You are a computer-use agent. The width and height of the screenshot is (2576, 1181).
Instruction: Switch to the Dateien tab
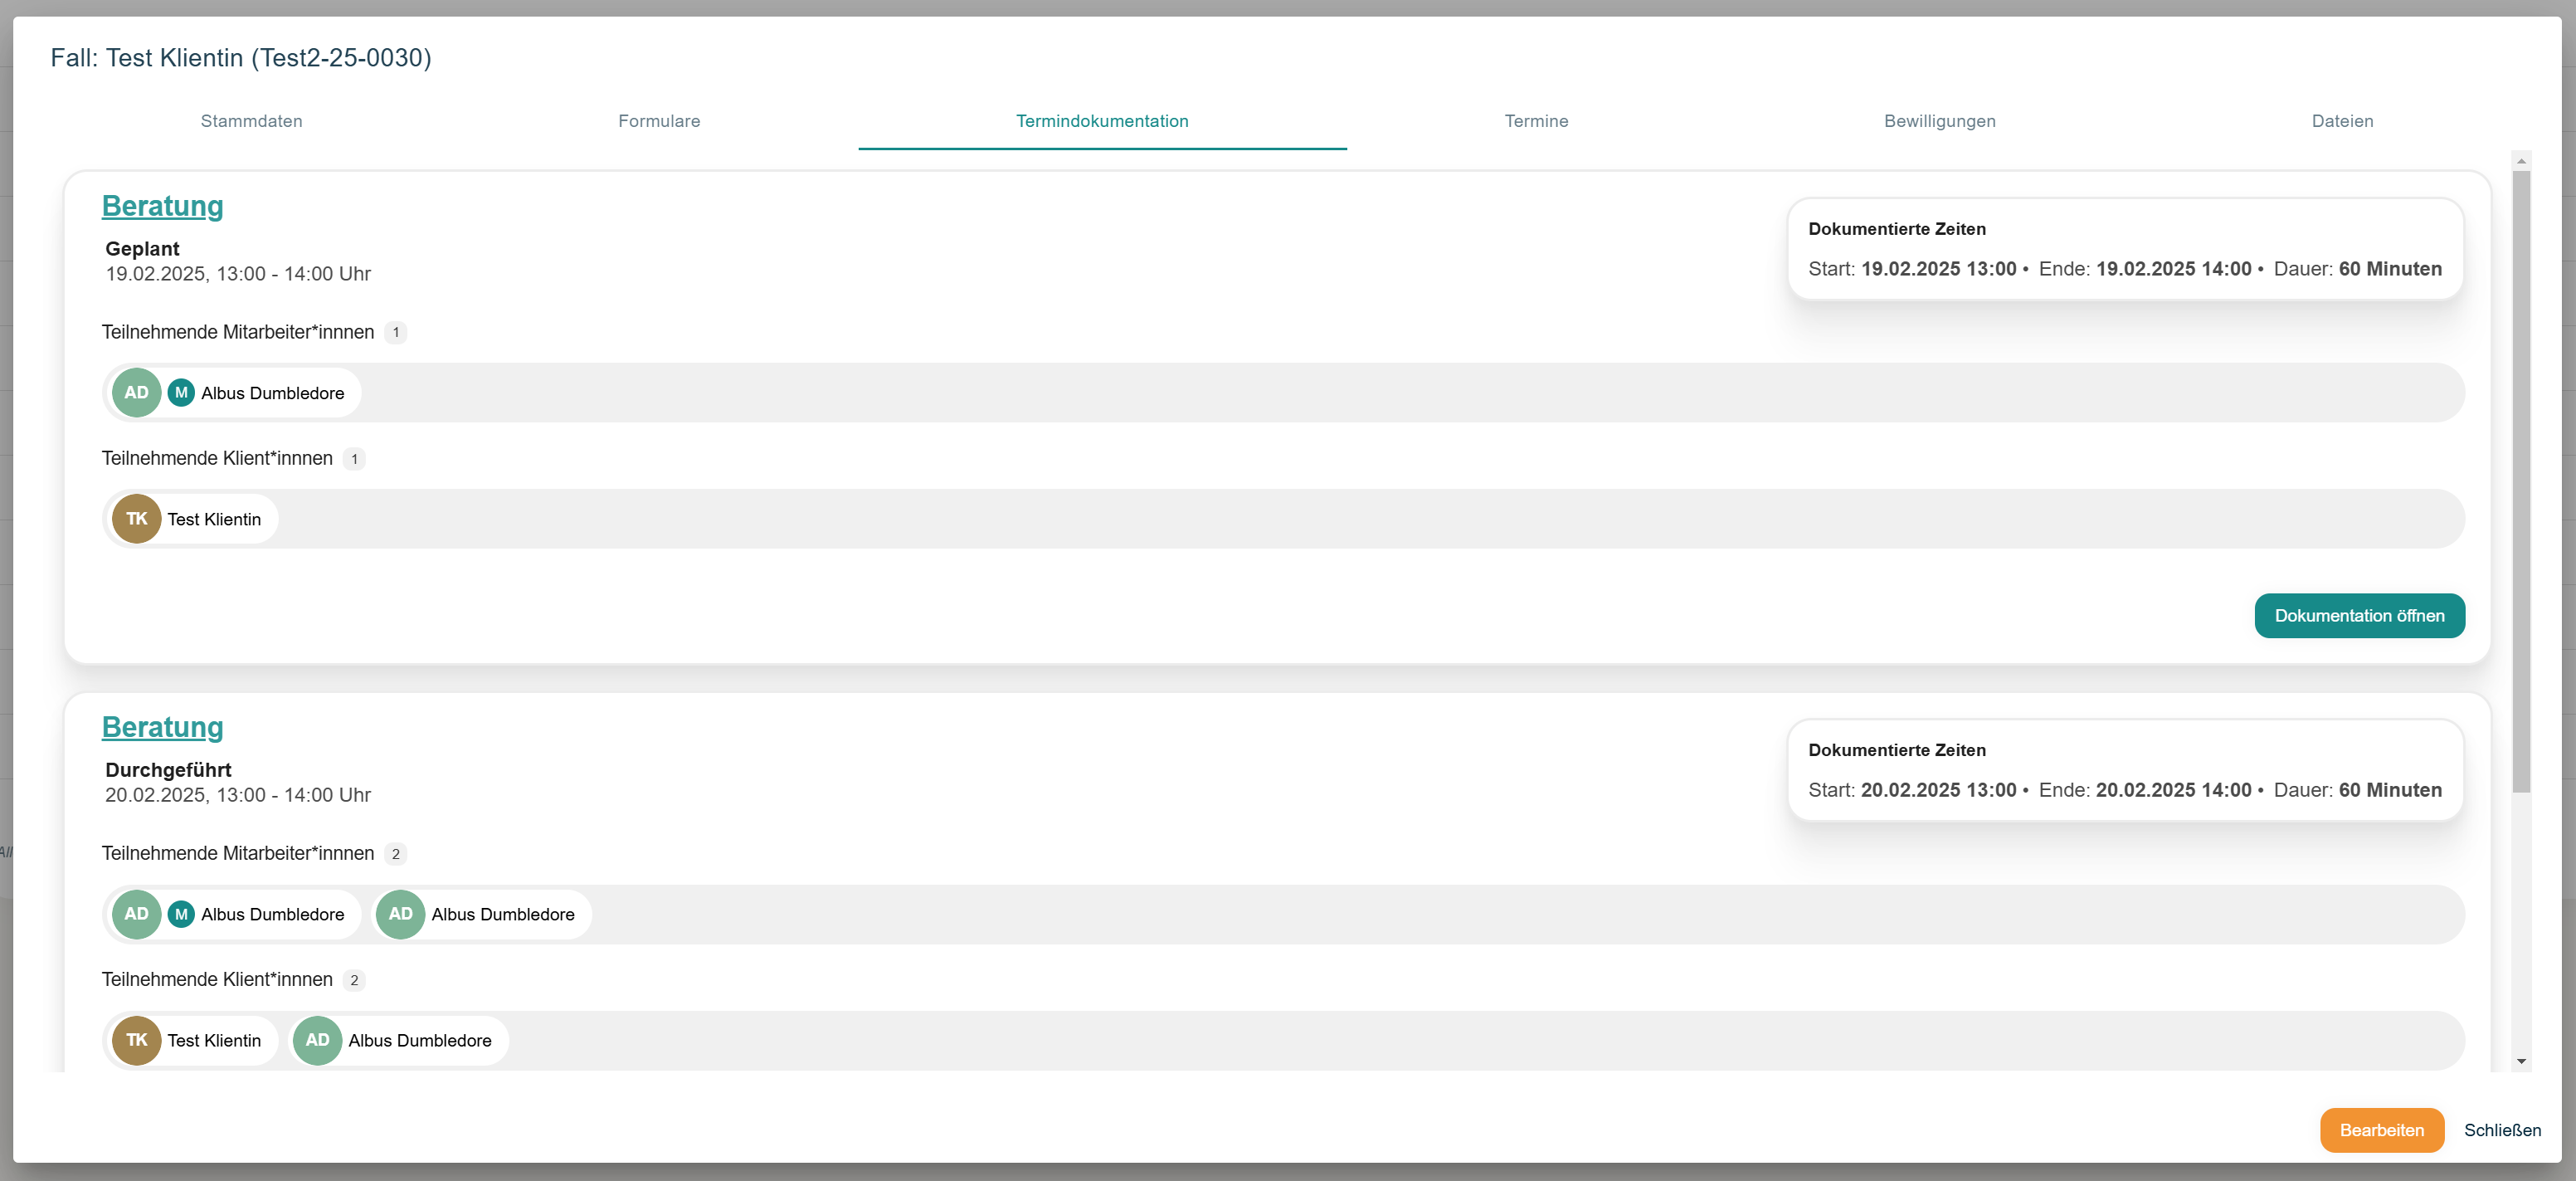coord(2342,121)
